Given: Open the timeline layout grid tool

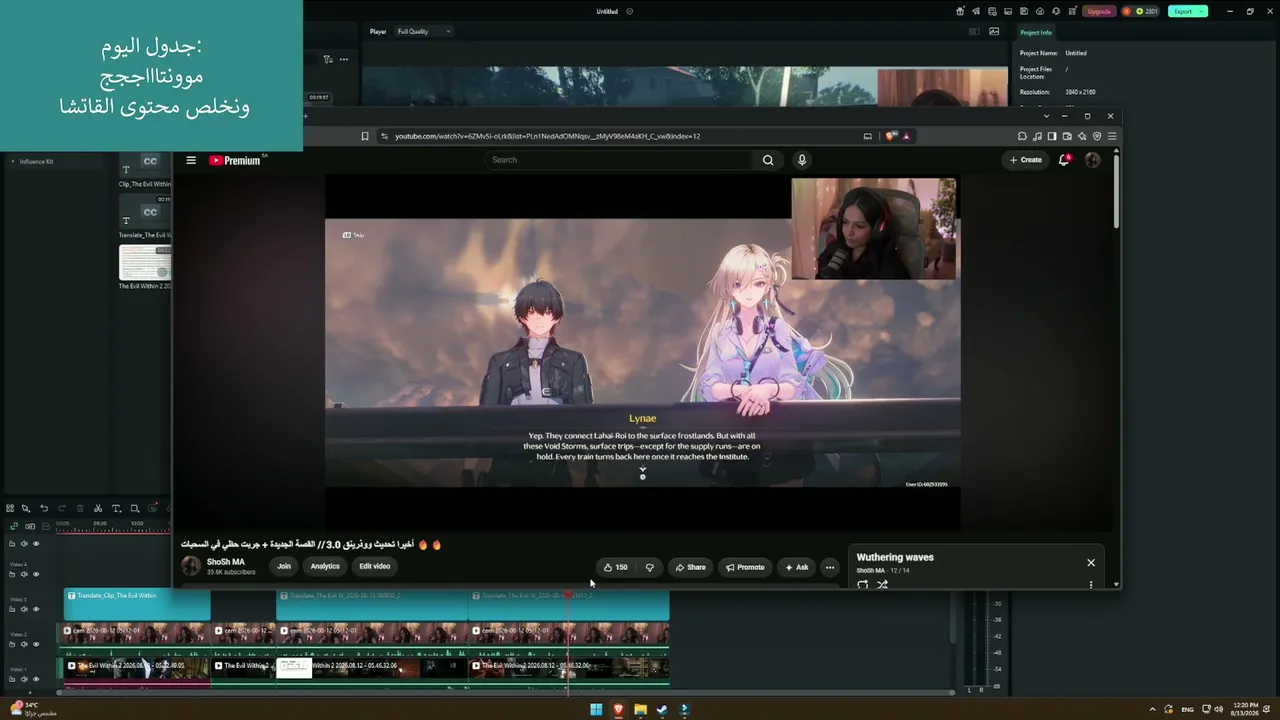Looking at the screenshot, I should pos(10,508).
